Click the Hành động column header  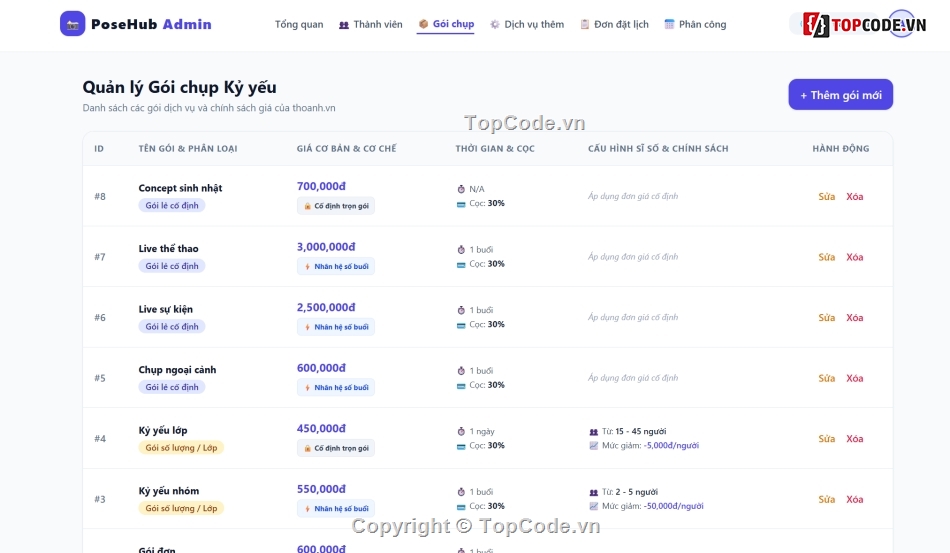pyautogui.click(x=840, y=148)
